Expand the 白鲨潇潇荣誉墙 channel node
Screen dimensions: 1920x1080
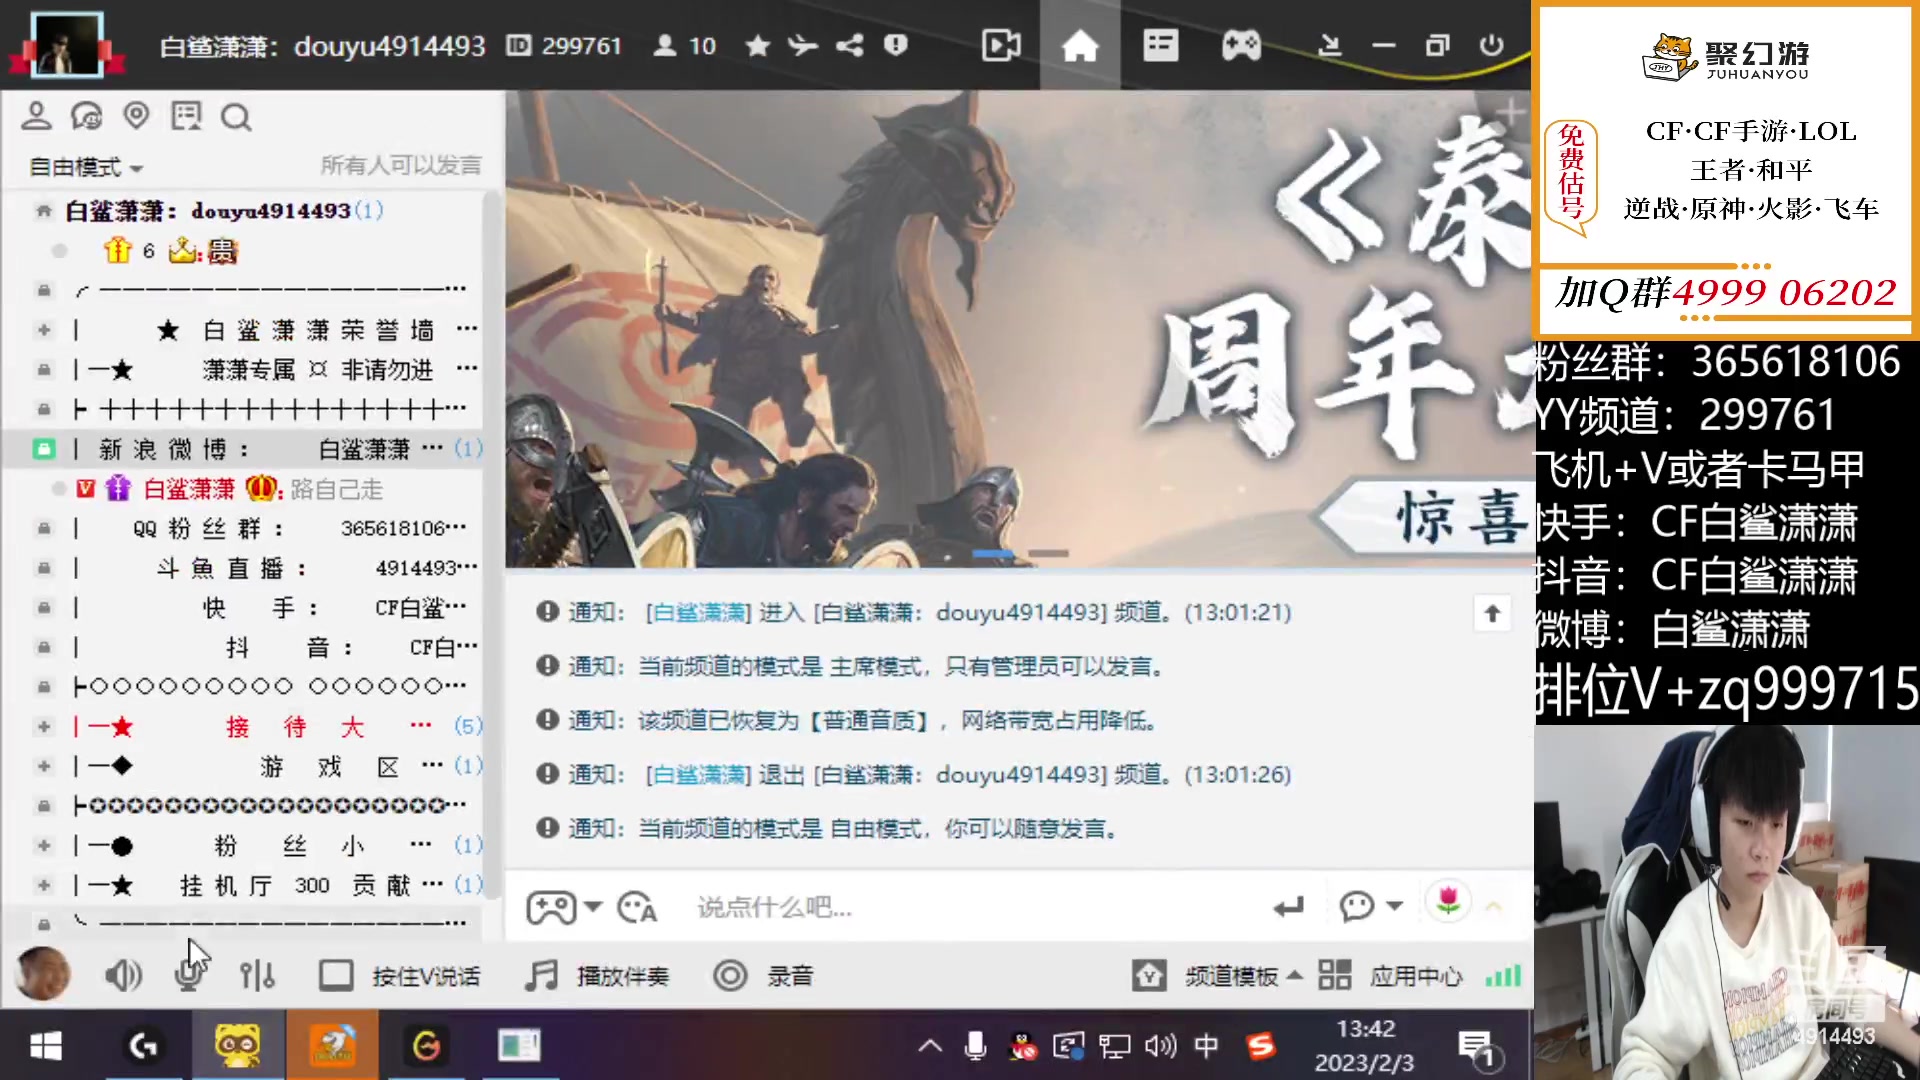(x=44, y=329)
